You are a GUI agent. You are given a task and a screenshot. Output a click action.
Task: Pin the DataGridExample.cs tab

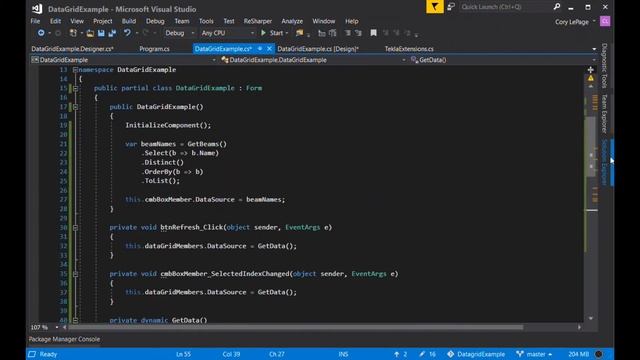260,49
